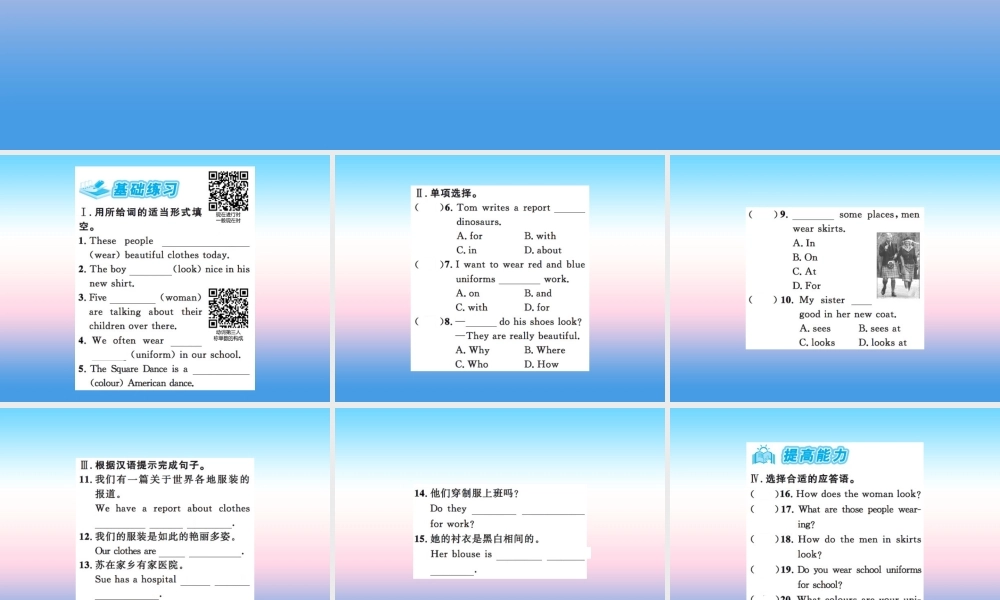Select option 'B. with' in question 6
1000x600 pixels.
click(x=540, y=236)
